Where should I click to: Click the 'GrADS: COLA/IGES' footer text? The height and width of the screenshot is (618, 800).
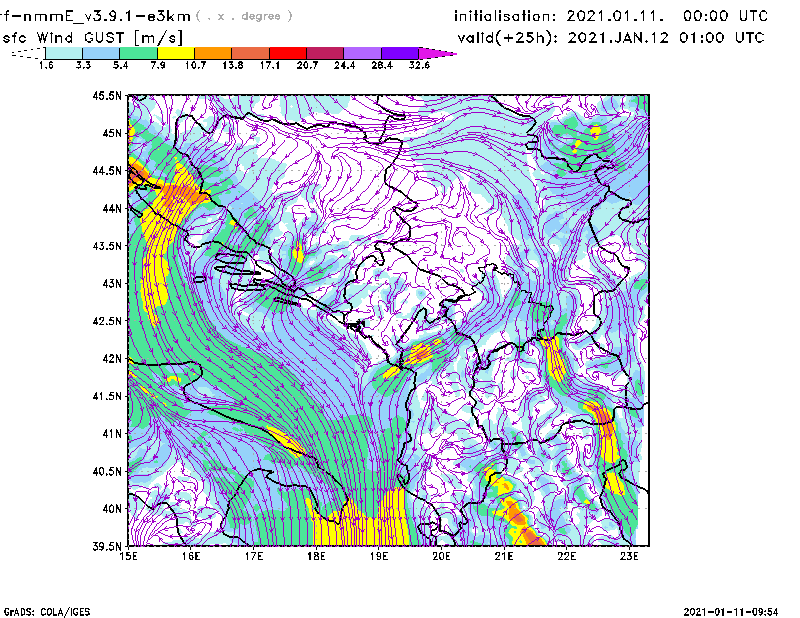tap(46, 612)
